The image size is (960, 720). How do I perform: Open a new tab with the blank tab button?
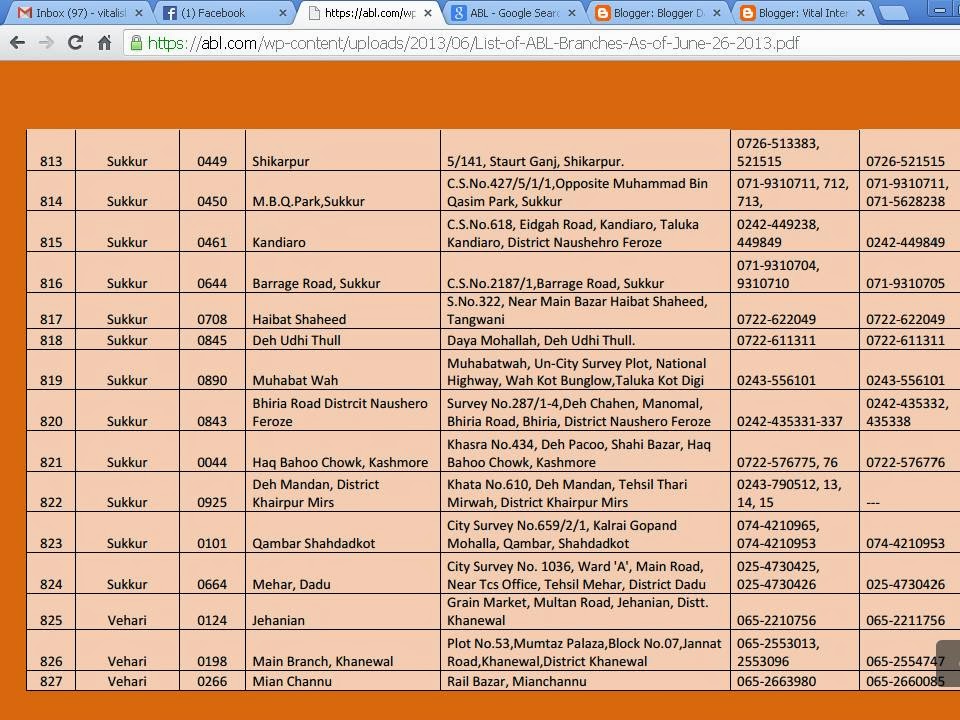click(x=894, y=13)
